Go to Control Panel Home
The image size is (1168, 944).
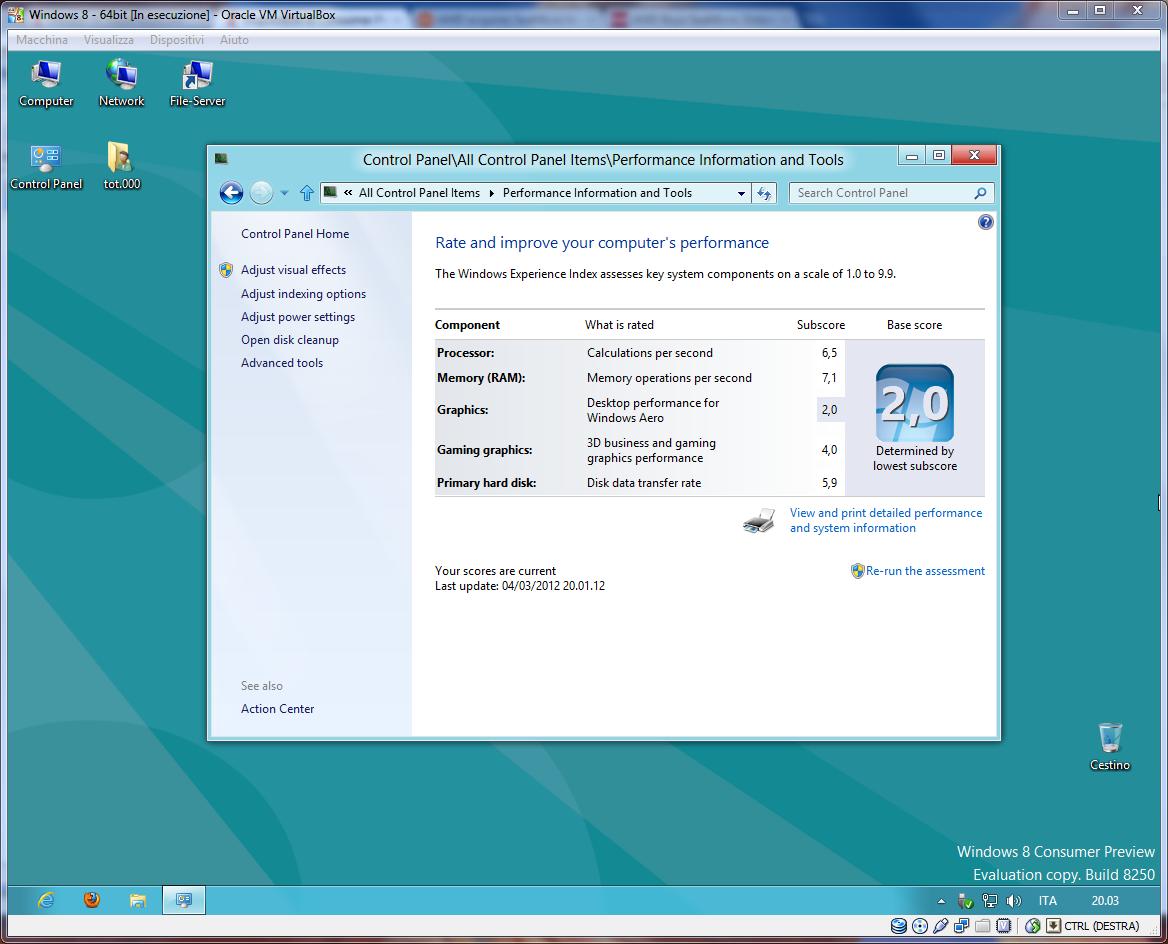coord(295,234)
